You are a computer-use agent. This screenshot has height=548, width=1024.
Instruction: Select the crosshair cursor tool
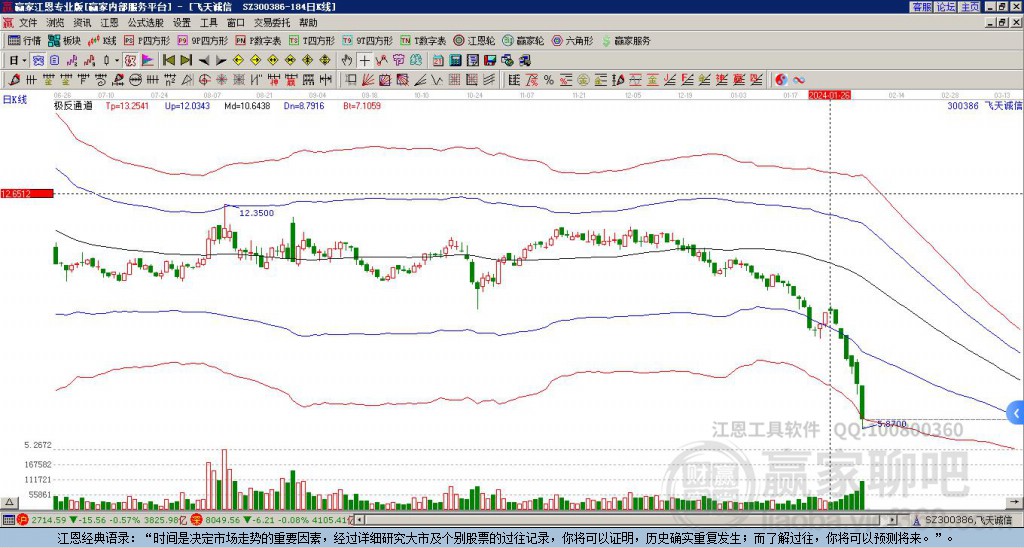pyautogui.click(x=365, y=61)
